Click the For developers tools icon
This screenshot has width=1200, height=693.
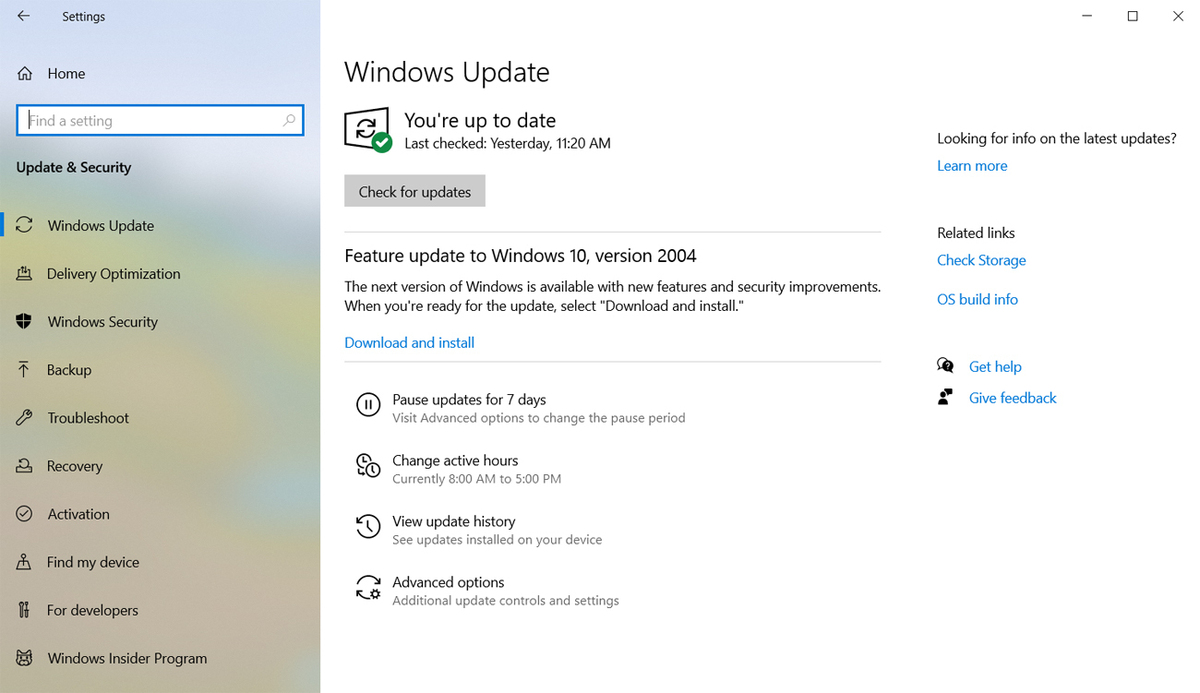tap(25, 609)
